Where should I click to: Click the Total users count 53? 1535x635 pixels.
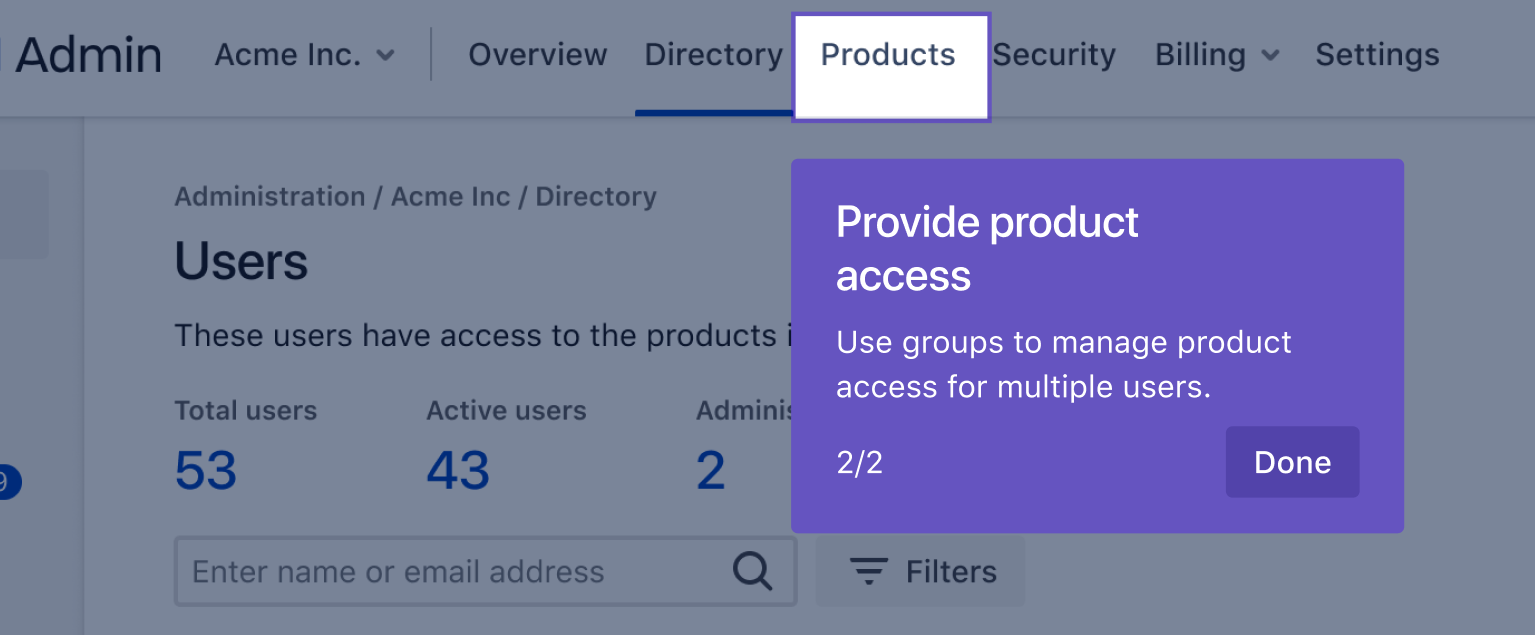pos(206,470)
